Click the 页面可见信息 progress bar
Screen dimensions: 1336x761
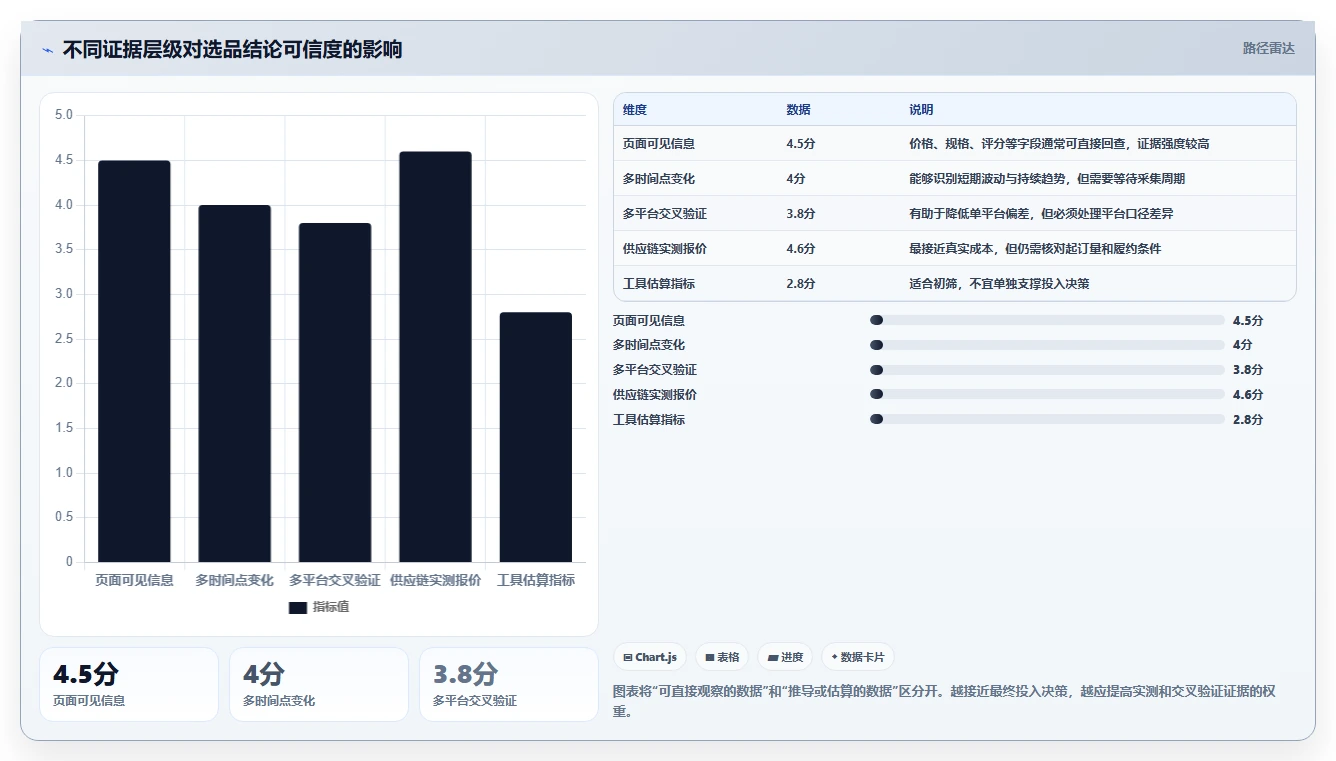coord(1047,320)
